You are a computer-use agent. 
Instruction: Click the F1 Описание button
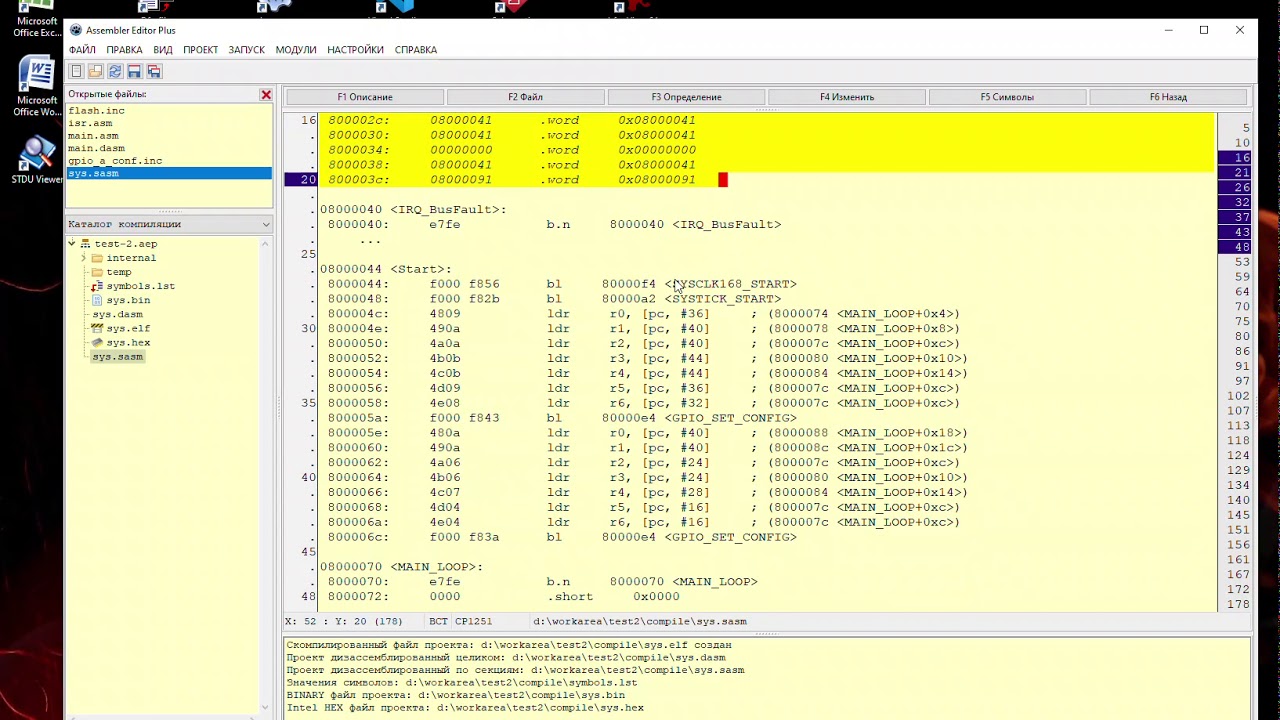(365, 97)
